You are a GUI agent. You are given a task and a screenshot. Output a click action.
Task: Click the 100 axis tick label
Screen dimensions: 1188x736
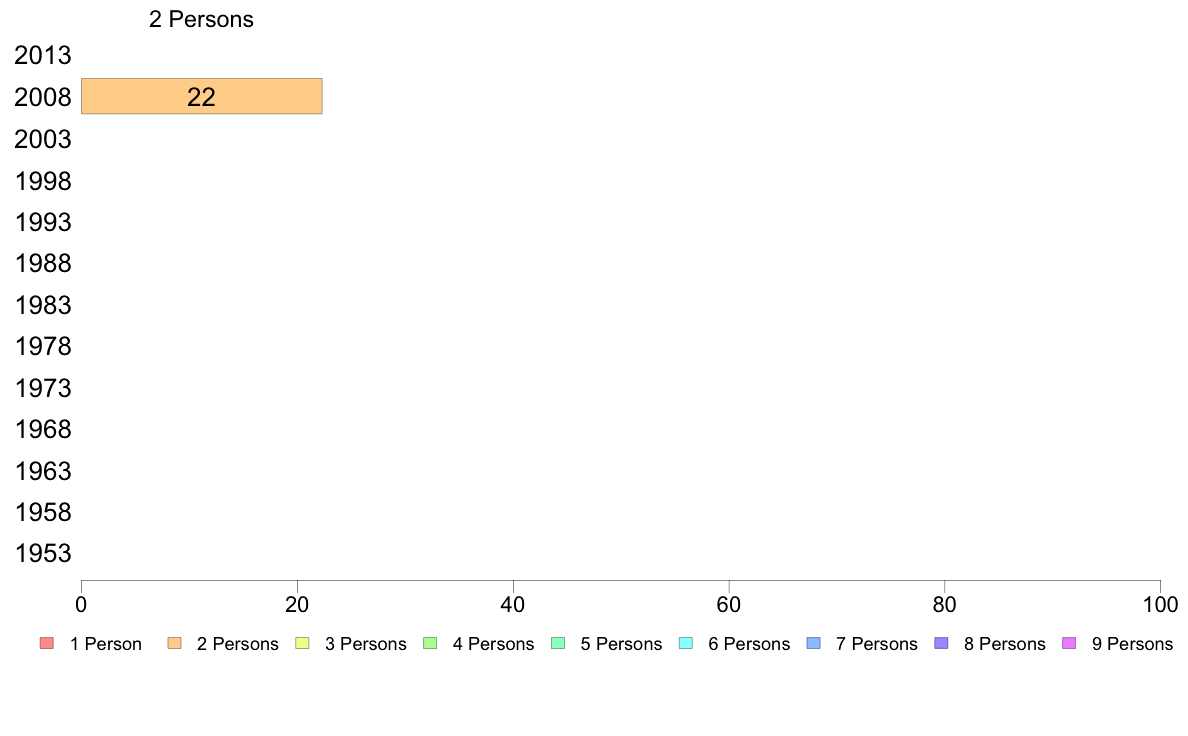coord(1160,604)
